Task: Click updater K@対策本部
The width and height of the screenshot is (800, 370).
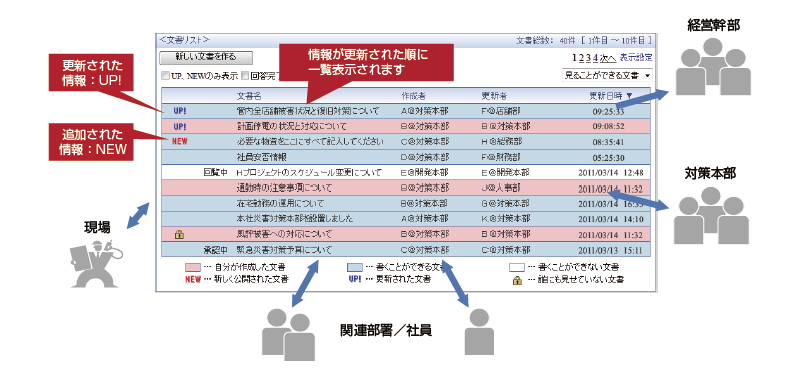Action: pos(506,219)
